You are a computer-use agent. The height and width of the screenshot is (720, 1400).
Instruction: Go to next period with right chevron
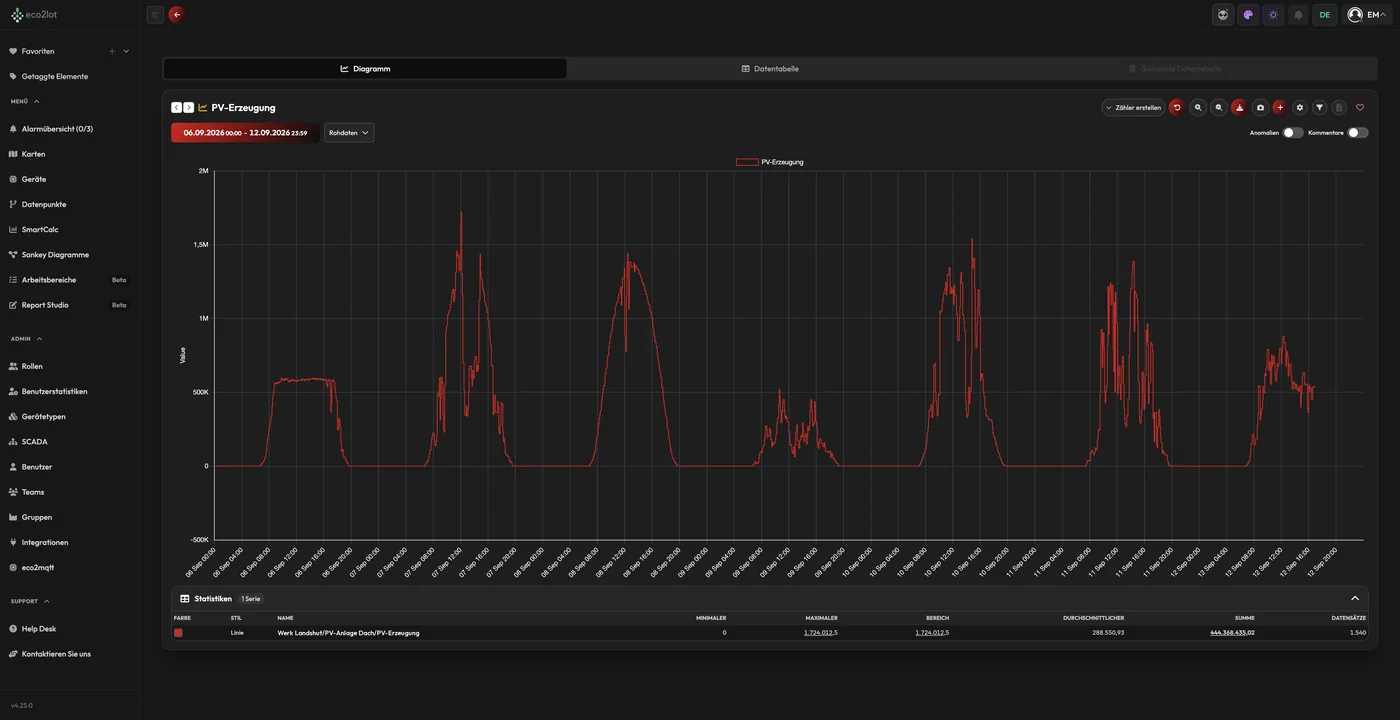pos(189,107)
